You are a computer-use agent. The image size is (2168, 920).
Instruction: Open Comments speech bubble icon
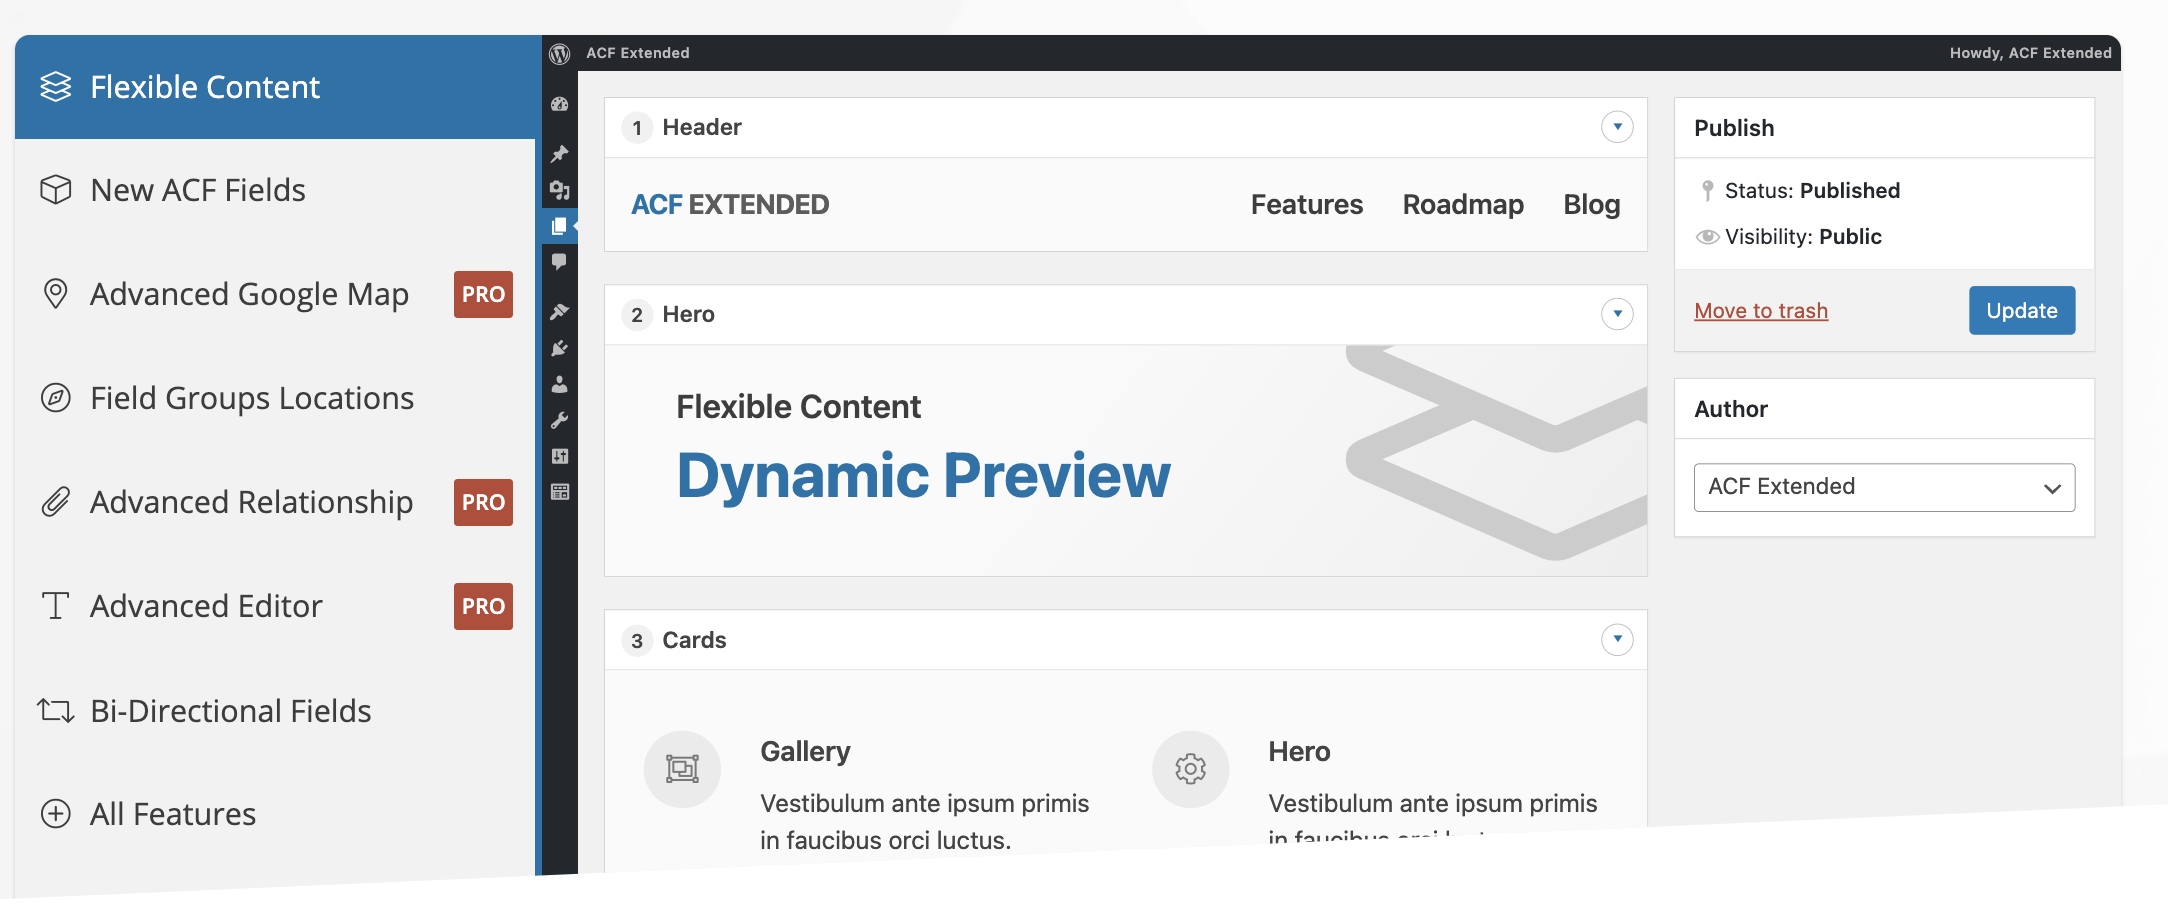coord(560,262)
